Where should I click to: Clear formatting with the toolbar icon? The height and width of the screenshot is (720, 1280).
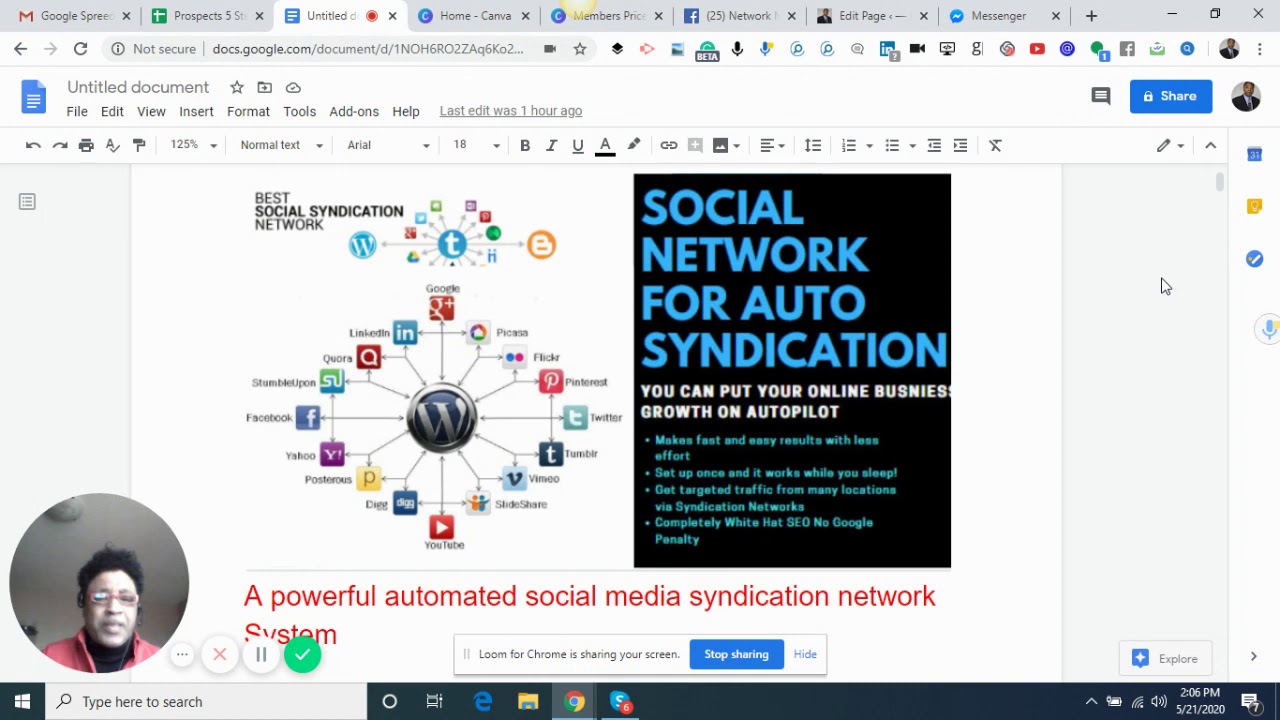click(x=995, y=145)
